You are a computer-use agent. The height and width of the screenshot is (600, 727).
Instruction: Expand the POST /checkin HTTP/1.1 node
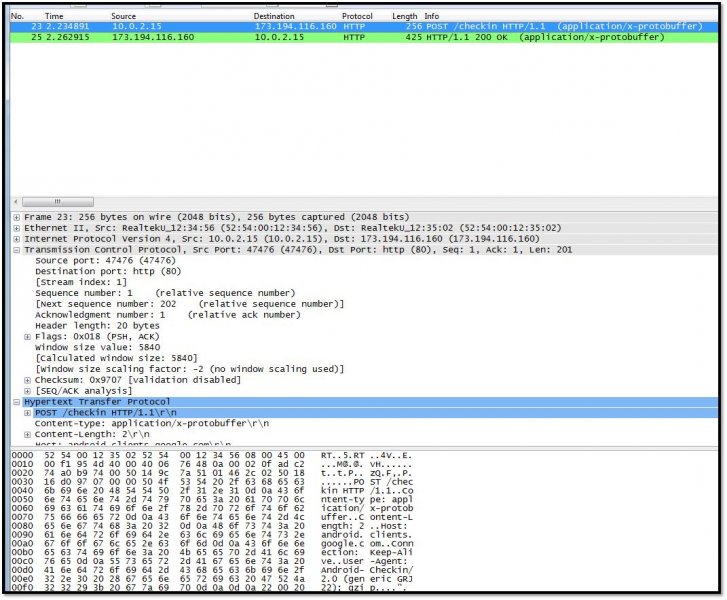coord(27,413)
